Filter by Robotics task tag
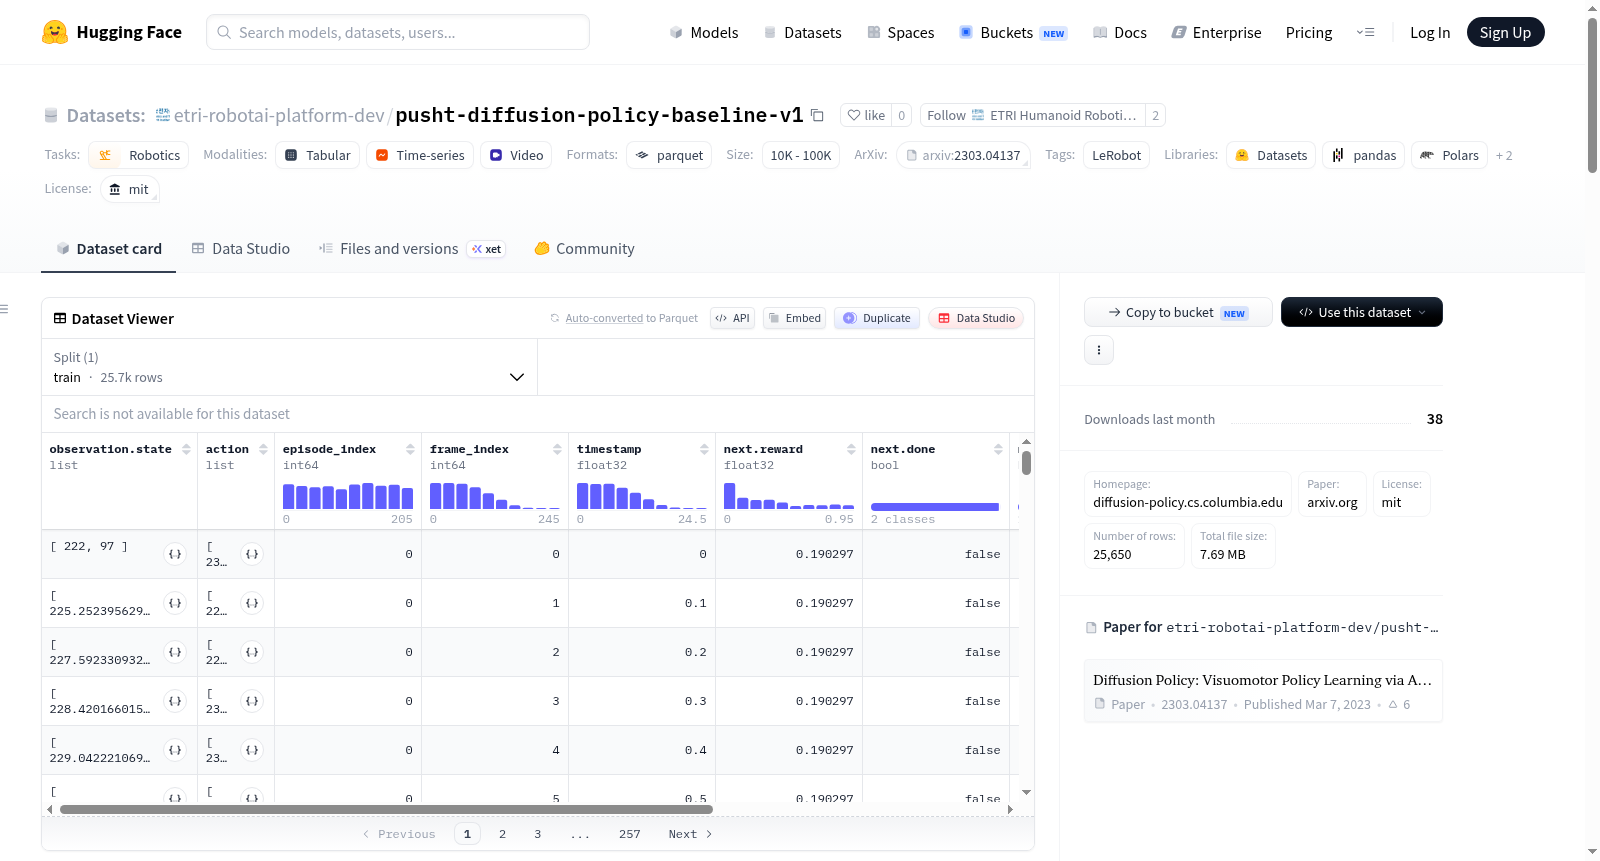 click(139, 155)
